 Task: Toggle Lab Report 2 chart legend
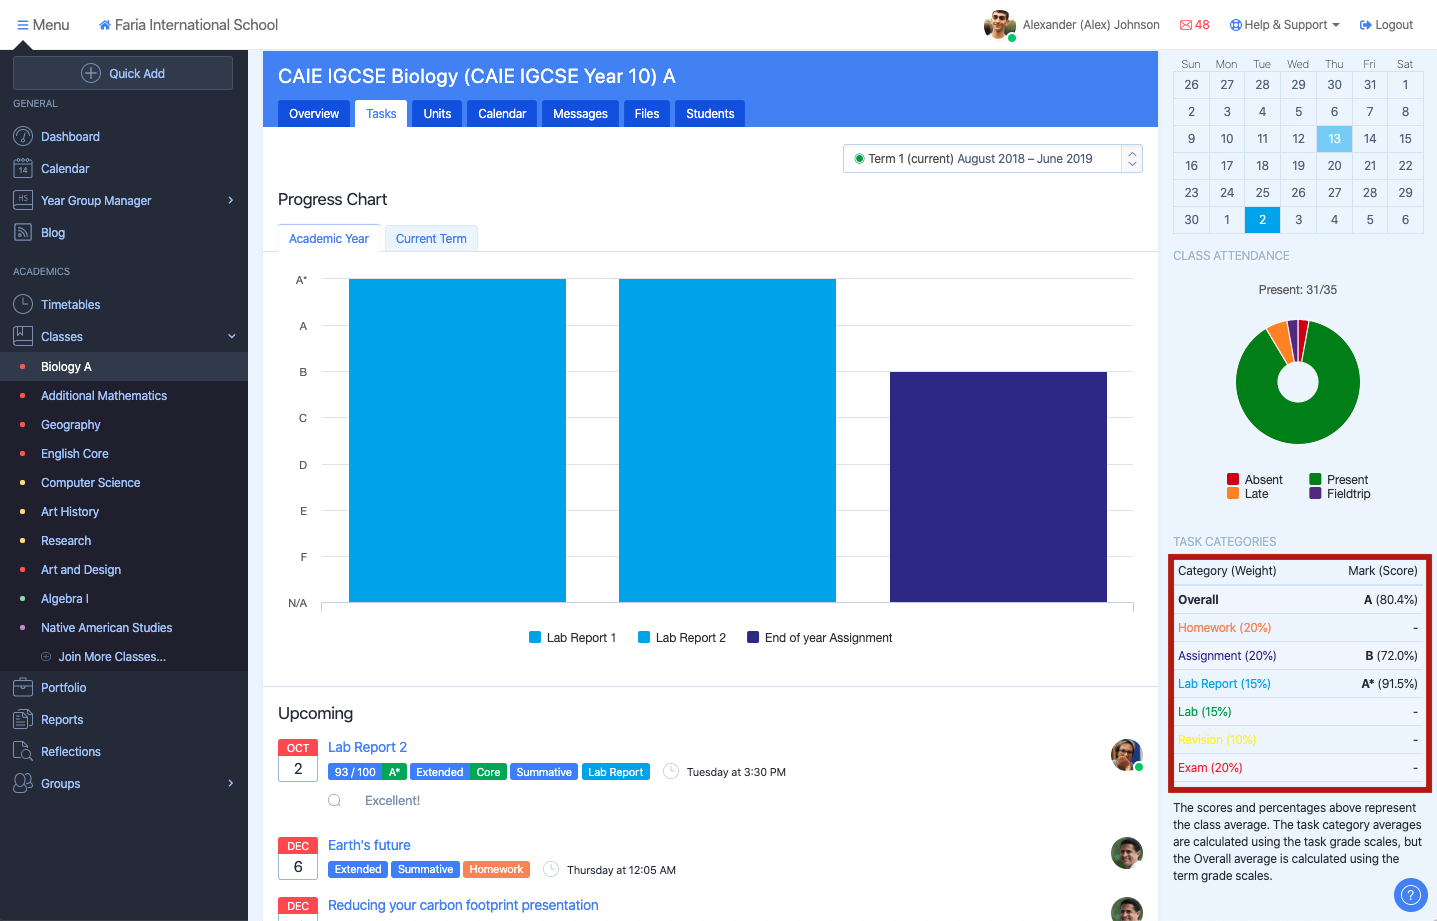681,638
